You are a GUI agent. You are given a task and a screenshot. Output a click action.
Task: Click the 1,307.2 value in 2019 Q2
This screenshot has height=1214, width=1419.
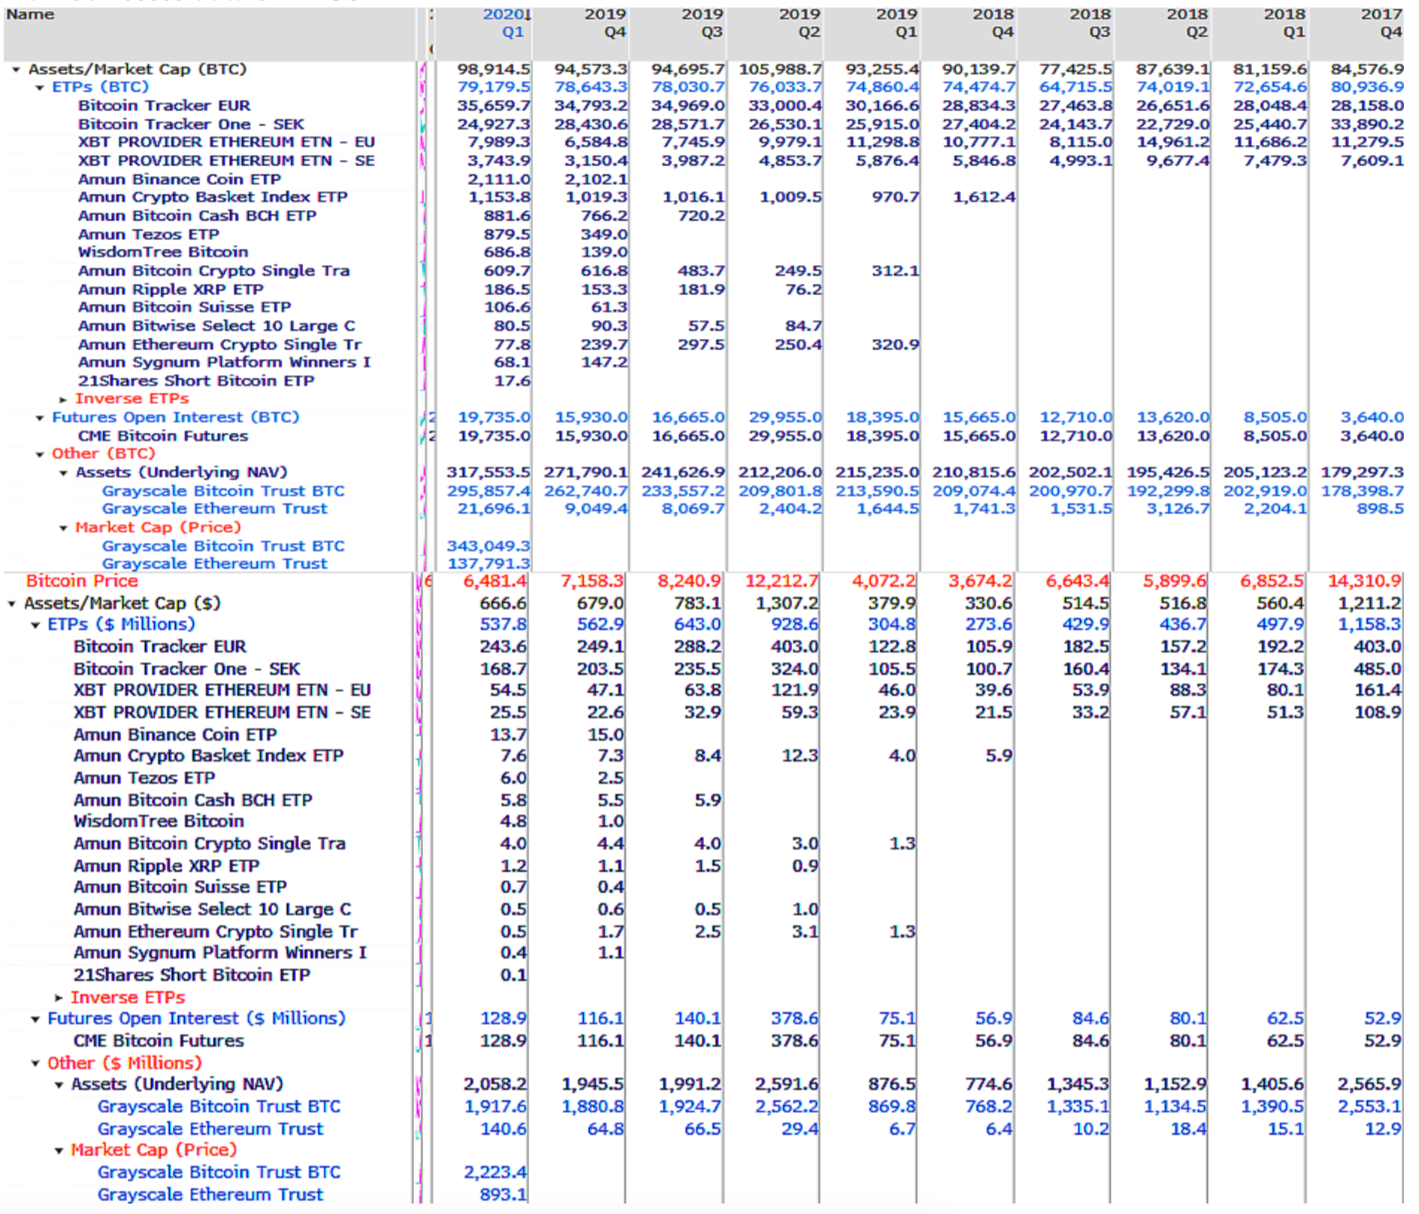(x=787, y=604)
